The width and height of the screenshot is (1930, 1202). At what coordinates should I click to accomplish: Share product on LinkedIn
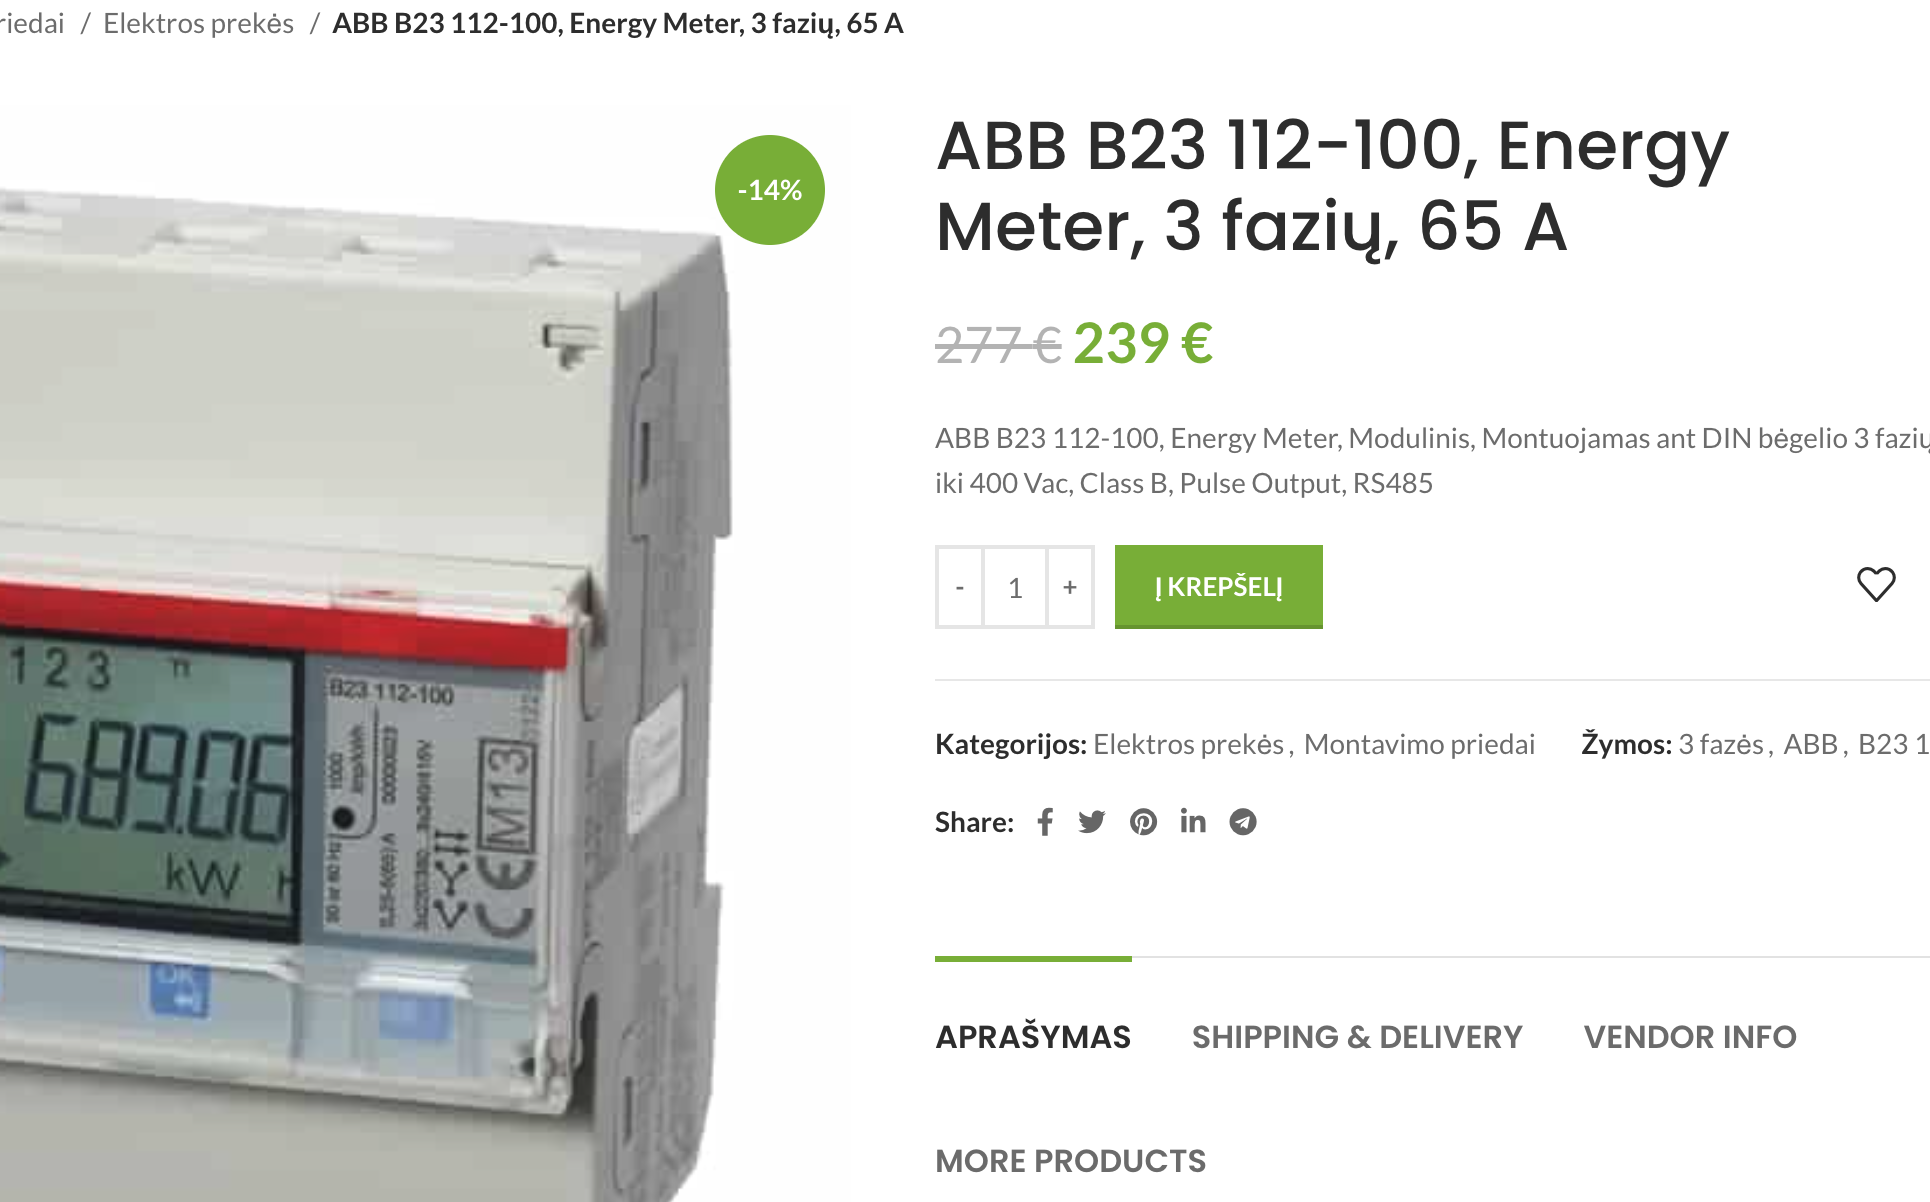point(1193,822)
